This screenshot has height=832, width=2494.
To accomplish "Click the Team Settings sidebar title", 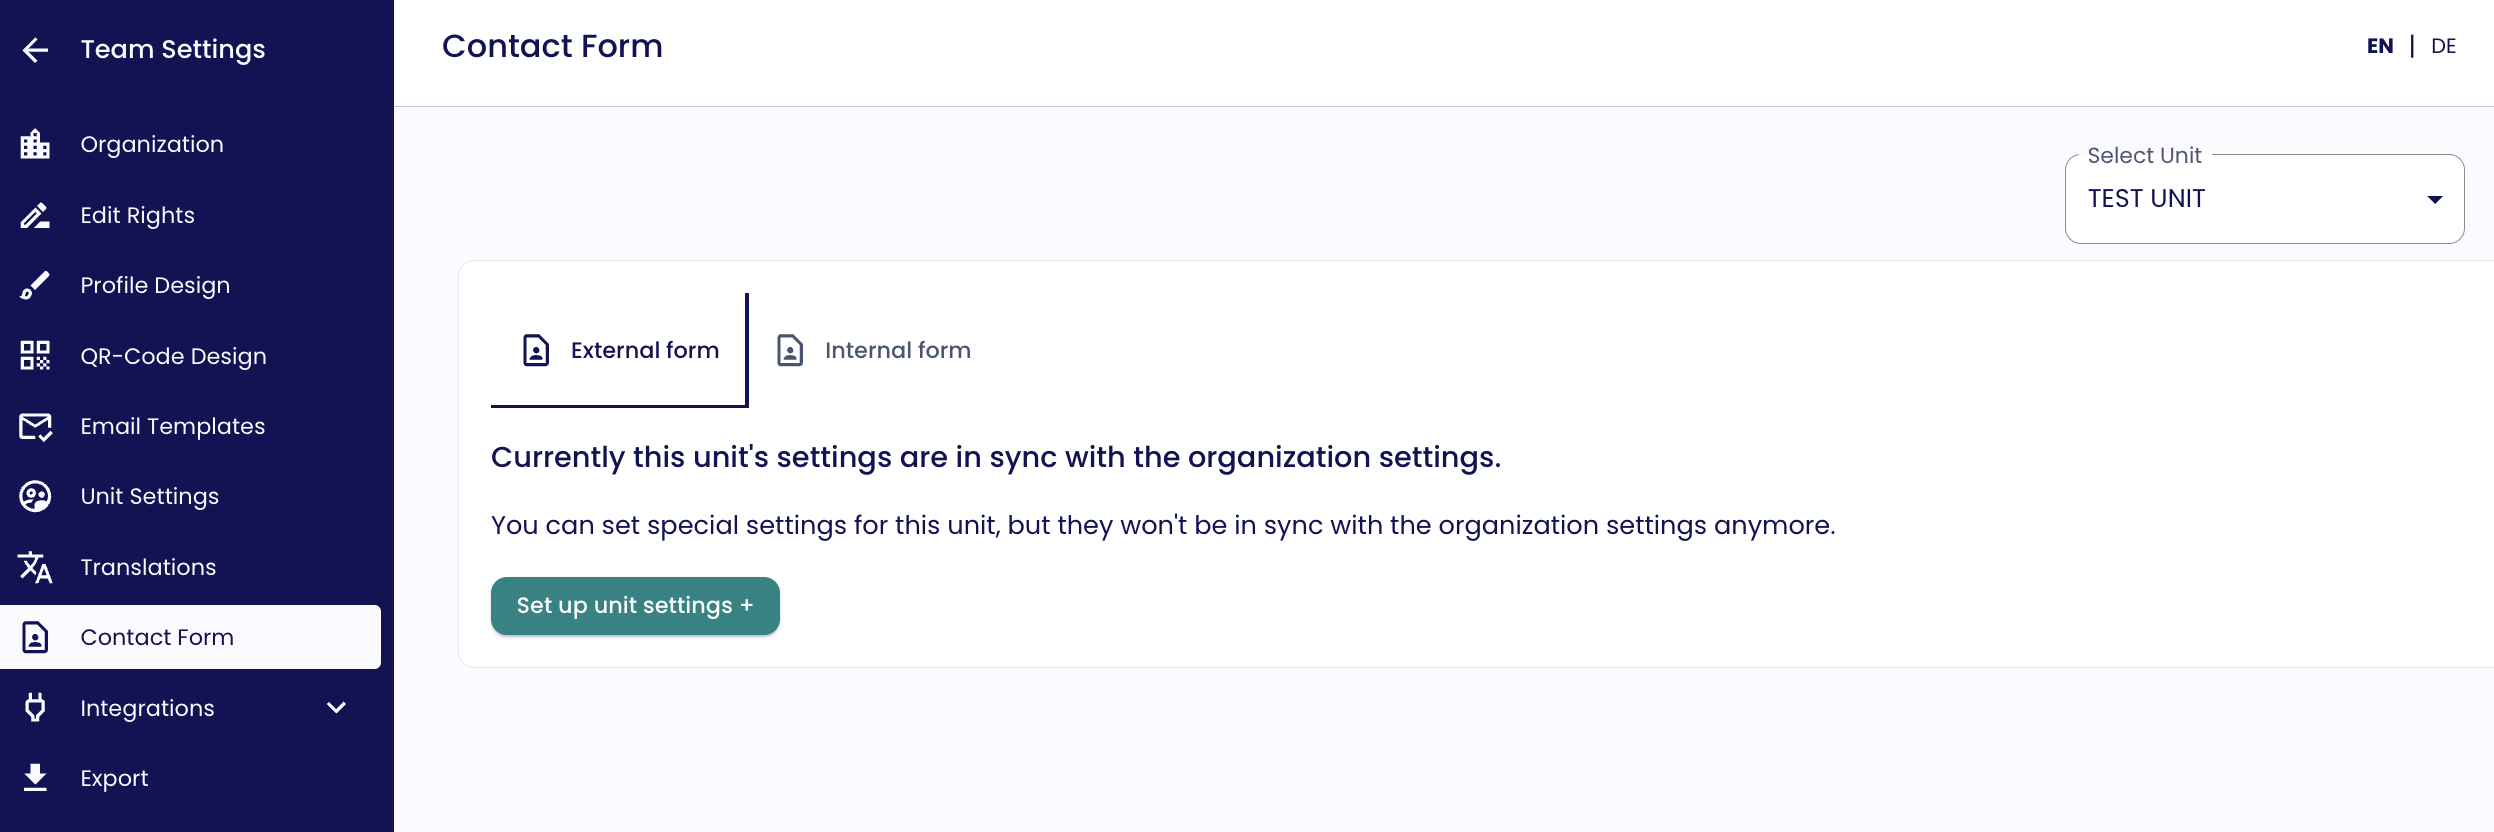I will [x=173, y=50].
